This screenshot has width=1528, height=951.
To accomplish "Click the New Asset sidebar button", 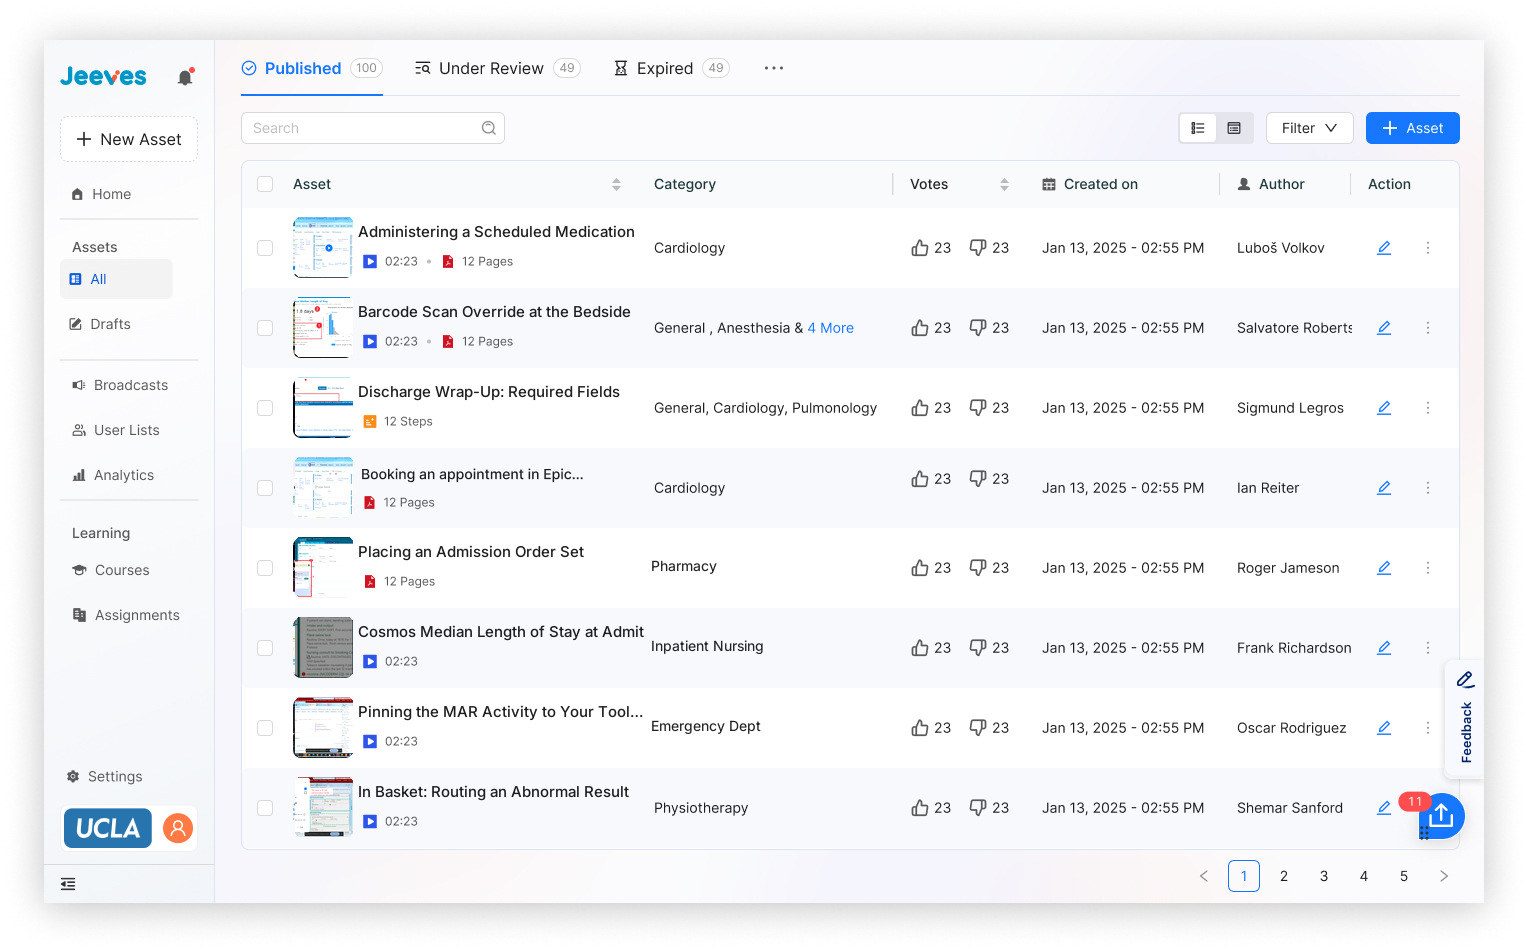I will click(129, 139).
